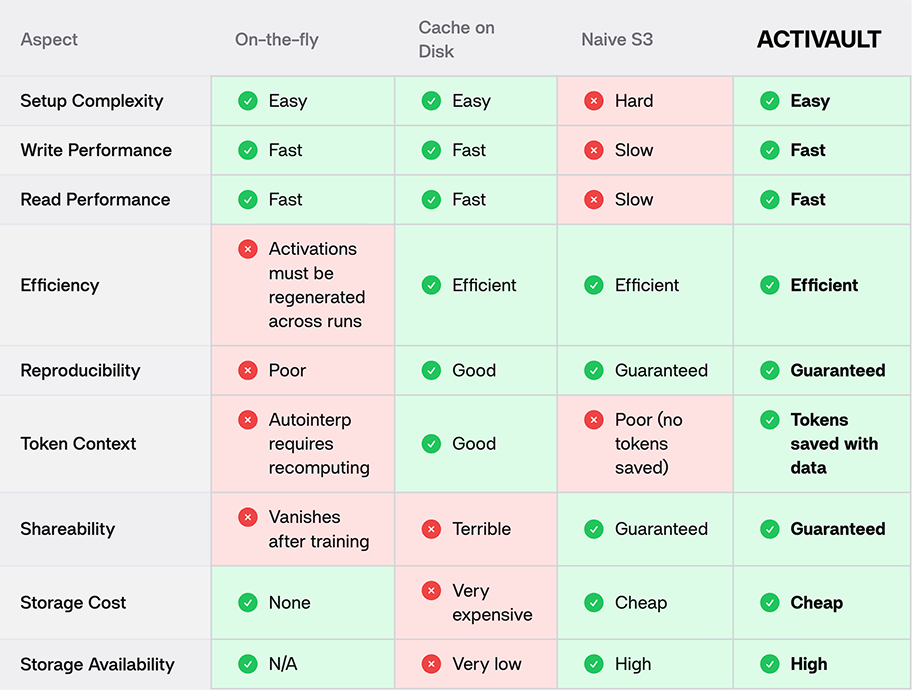Image resolution: width=912 pixels, height=690 pixels.
Task: Click the red X icon next to Autointerp requires recomputing
Action: point(248,419)
